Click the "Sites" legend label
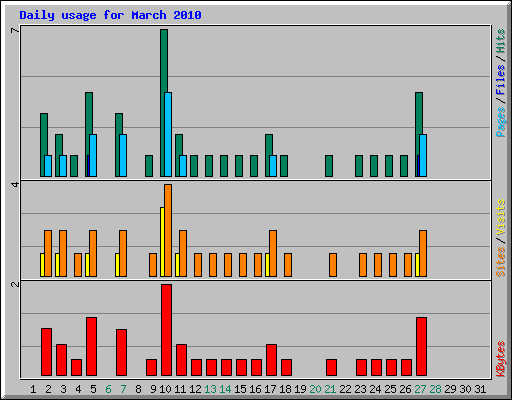The height and width of the screenshot is (400, 512). pyautogui.click(x=501, y=262)
